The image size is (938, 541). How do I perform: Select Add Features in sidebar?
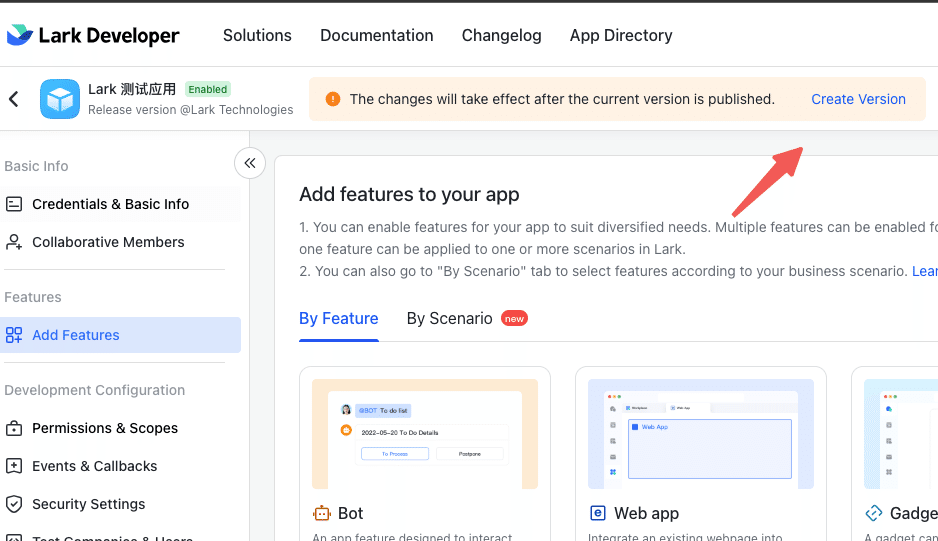pyautogui.click(x=76, y=335)
